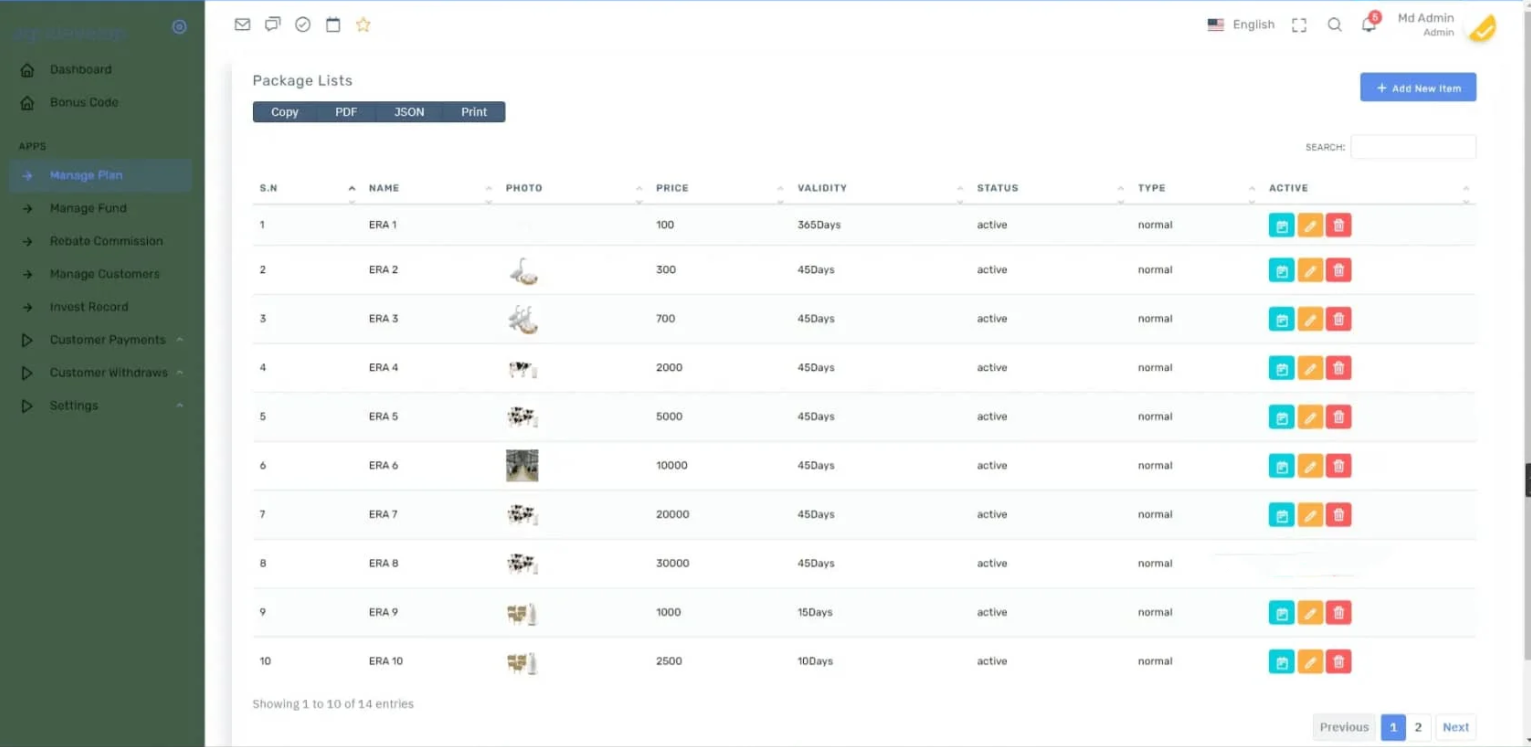
Task: Click the search magnifier icon in header
Action: (x=1334, y=25)
